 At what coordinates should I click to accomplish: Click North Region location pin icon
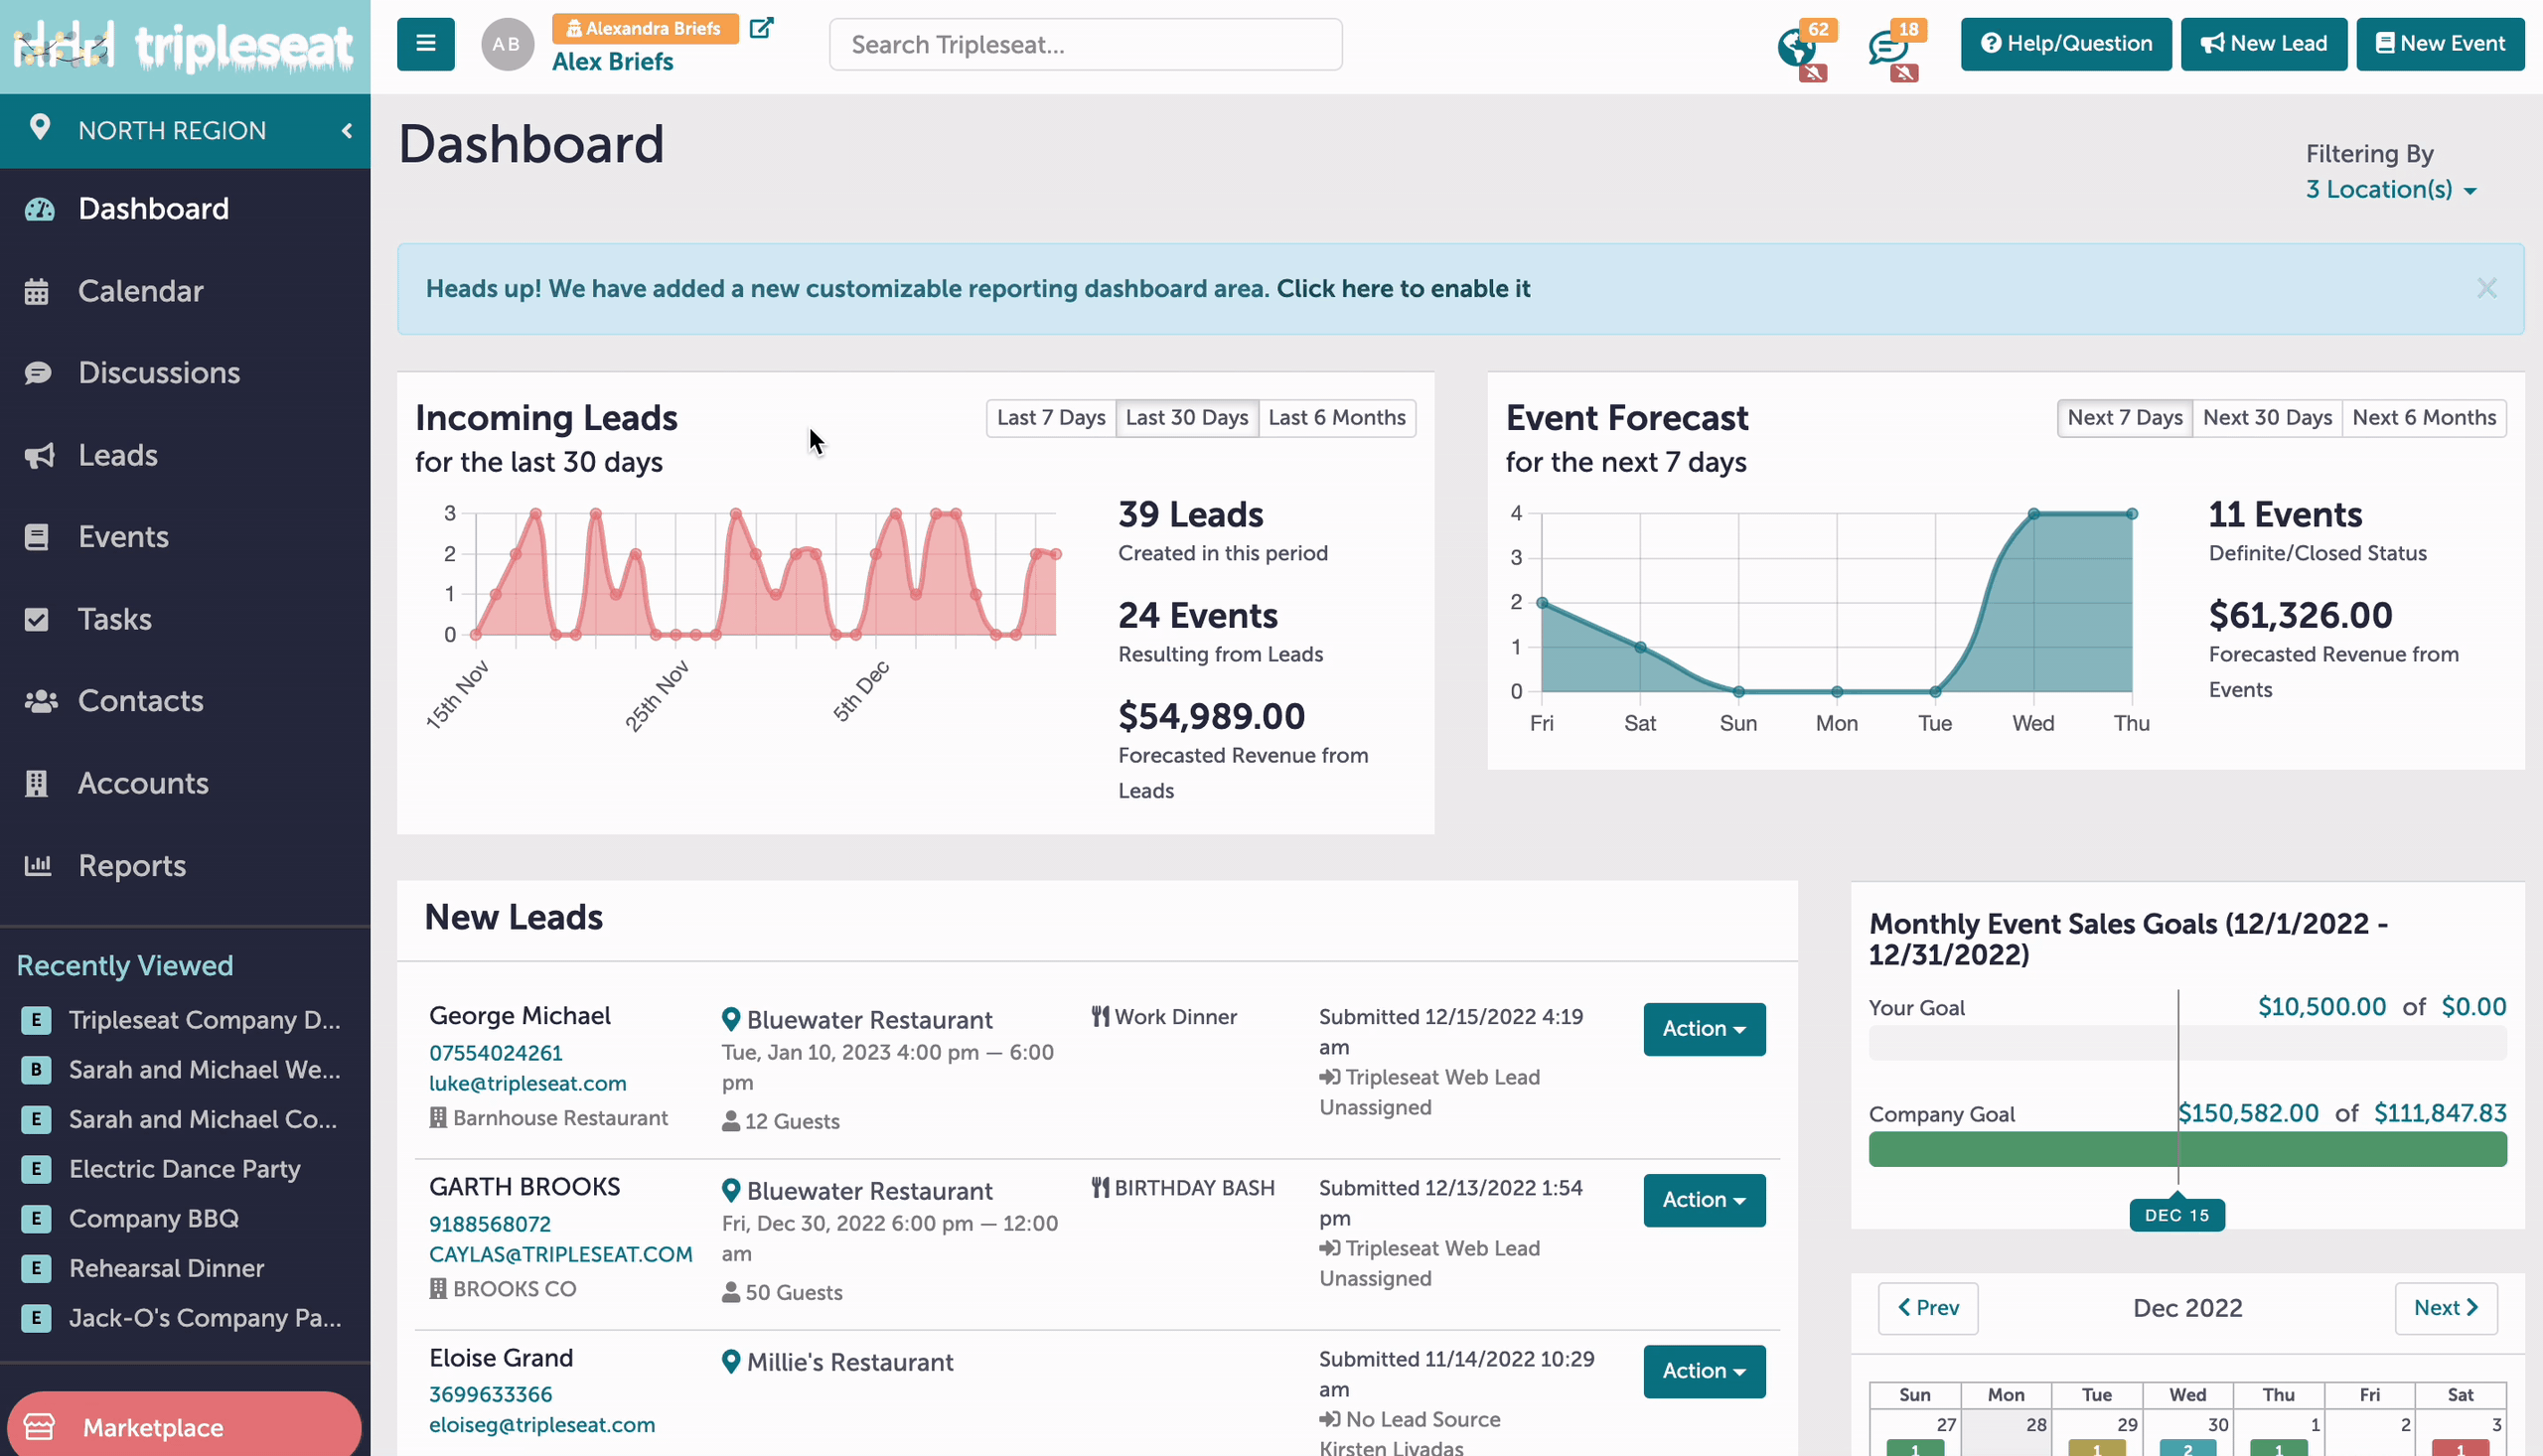(x=39, y=128)
